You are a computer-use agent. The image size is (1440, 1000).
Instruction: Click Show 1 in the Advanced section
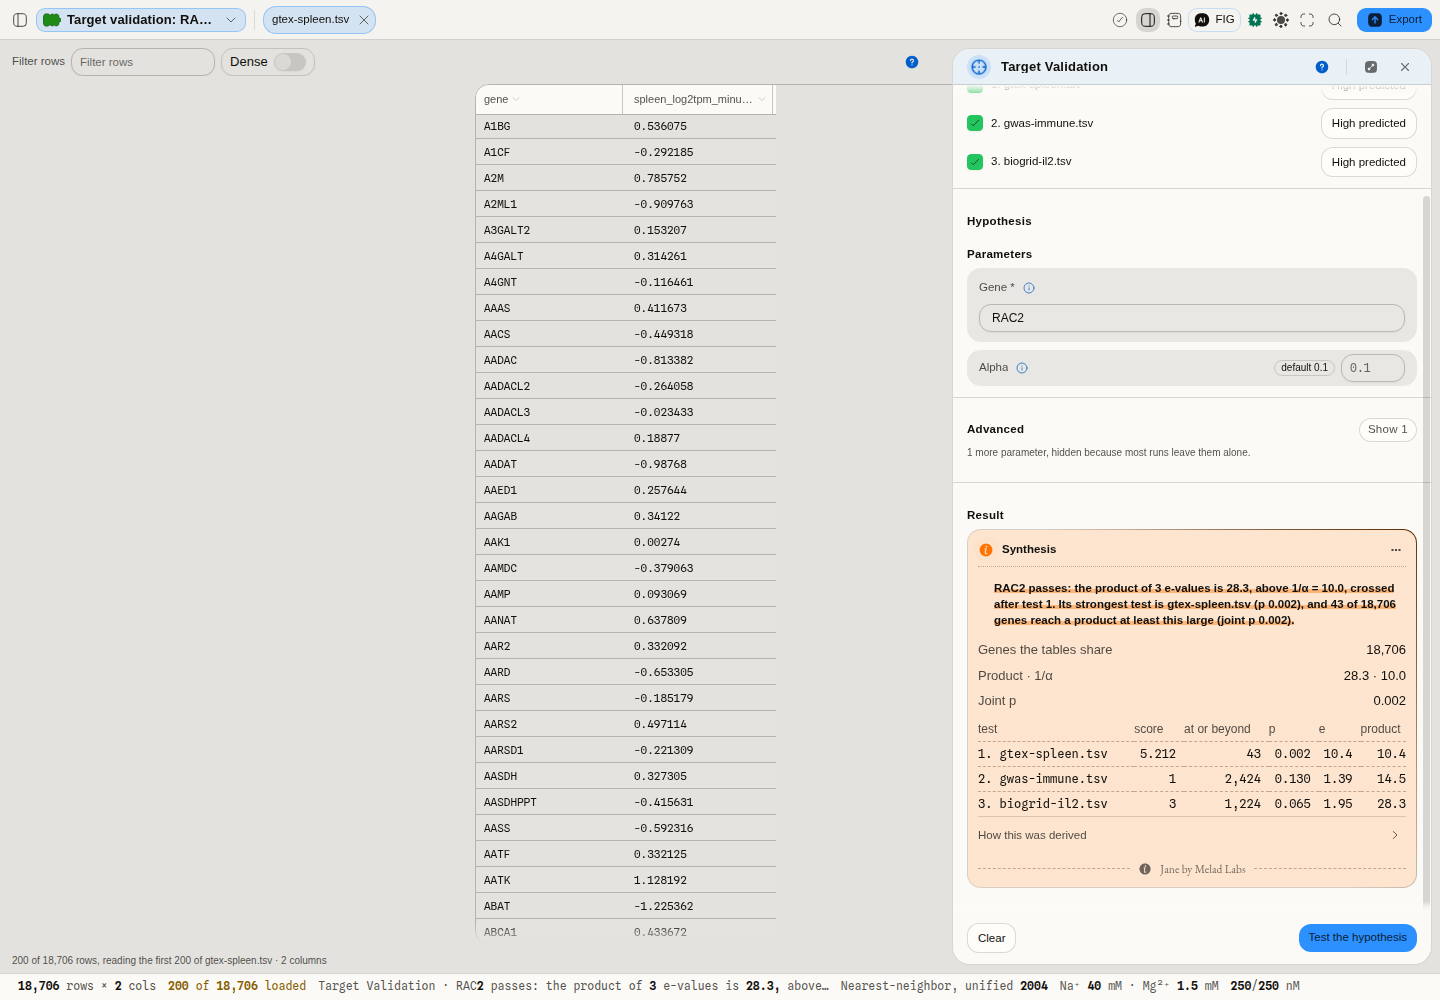coord(1388,430)
